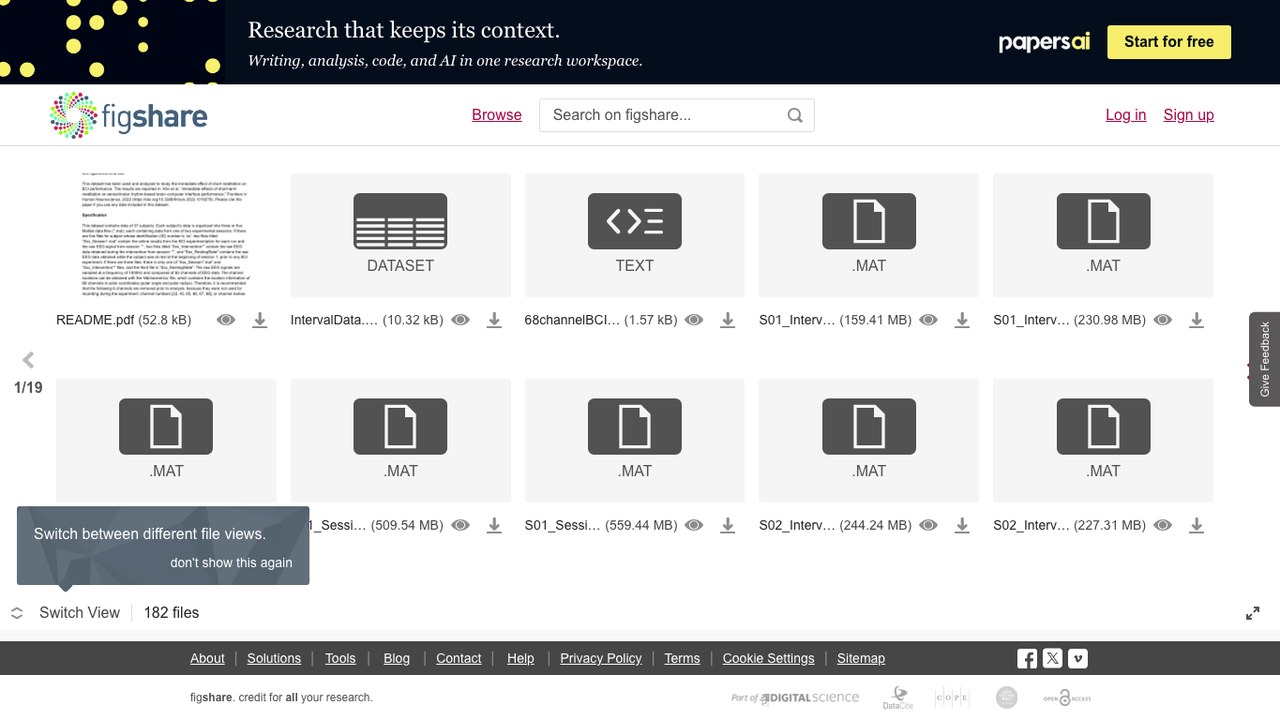
Task: Preview the IntervalData file with eye icon
Action: click(460, 320)
